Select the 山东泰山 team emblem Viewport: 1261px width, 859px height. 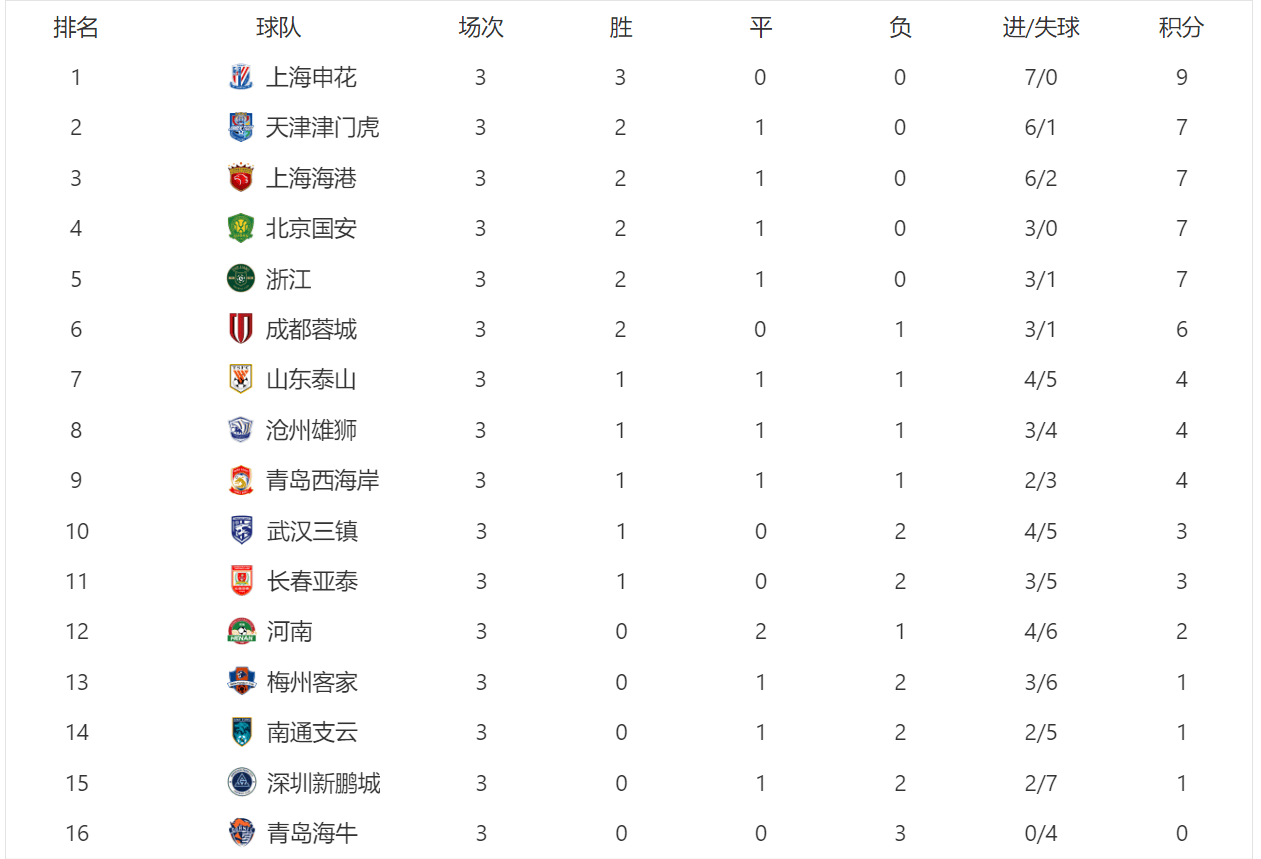coord(241,379)
